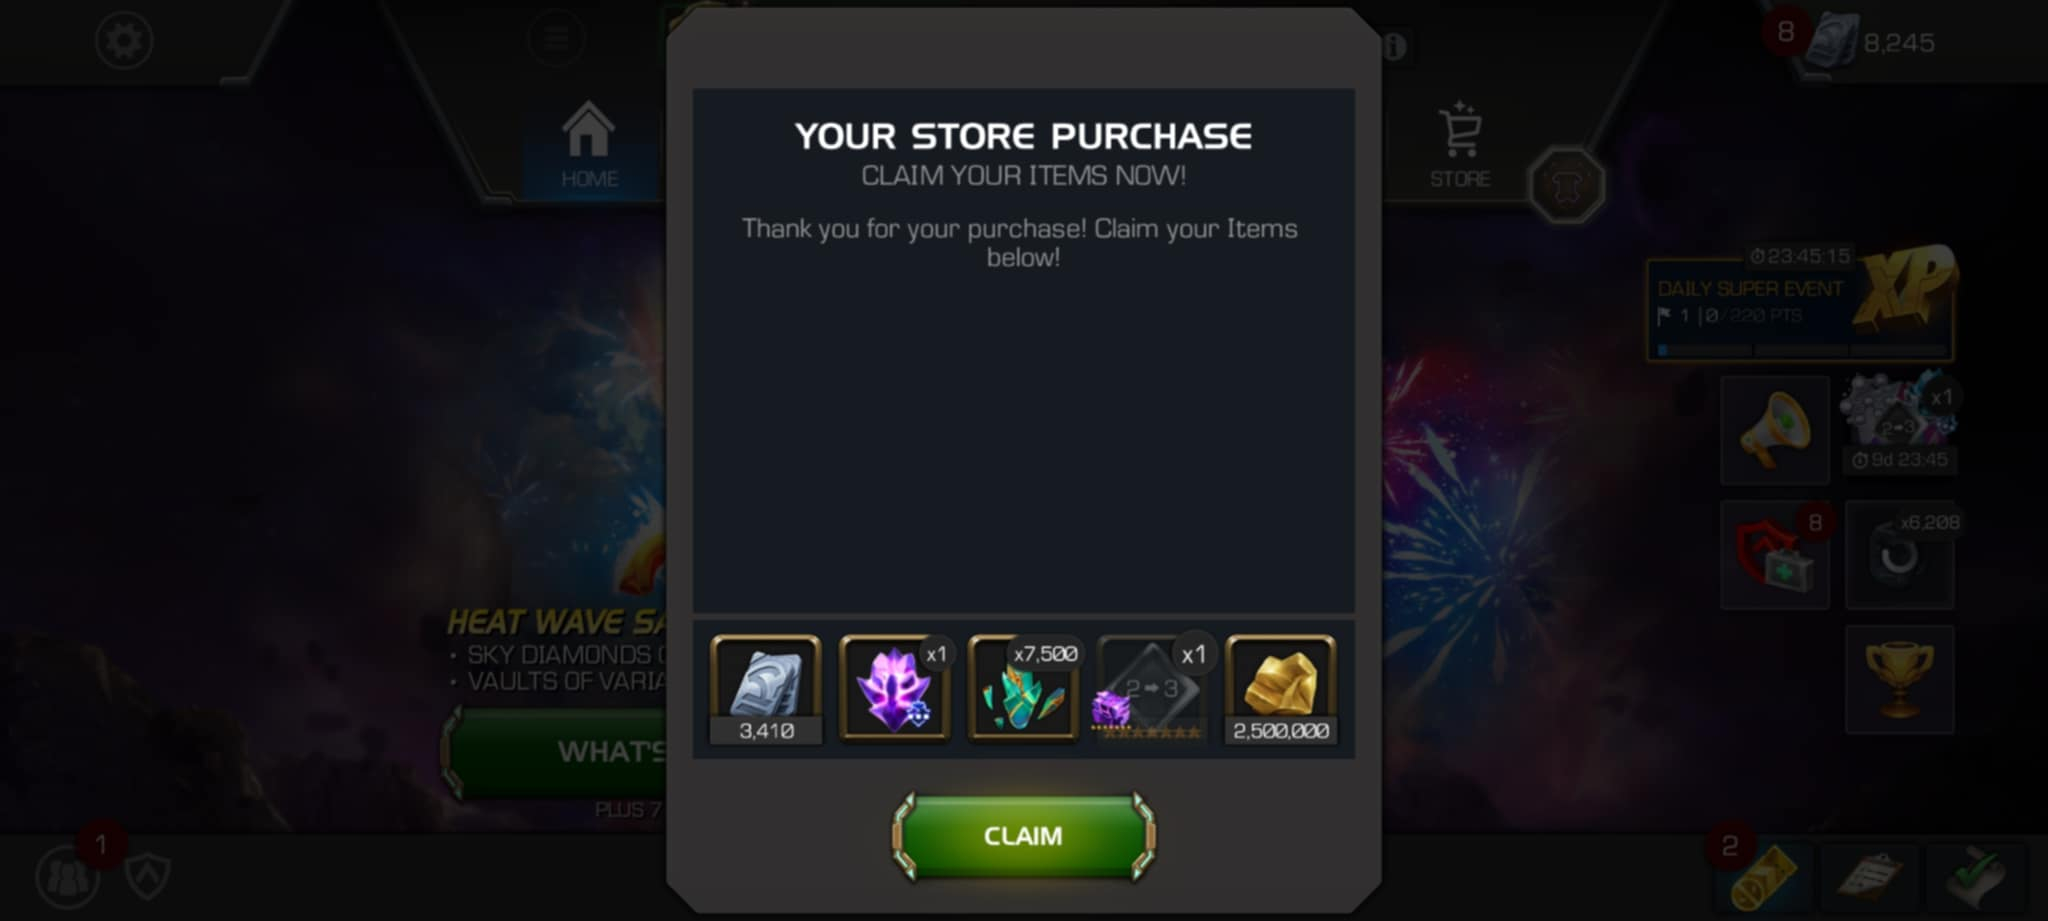
Task: Open the settings gear icon
Action: (124, 41)
